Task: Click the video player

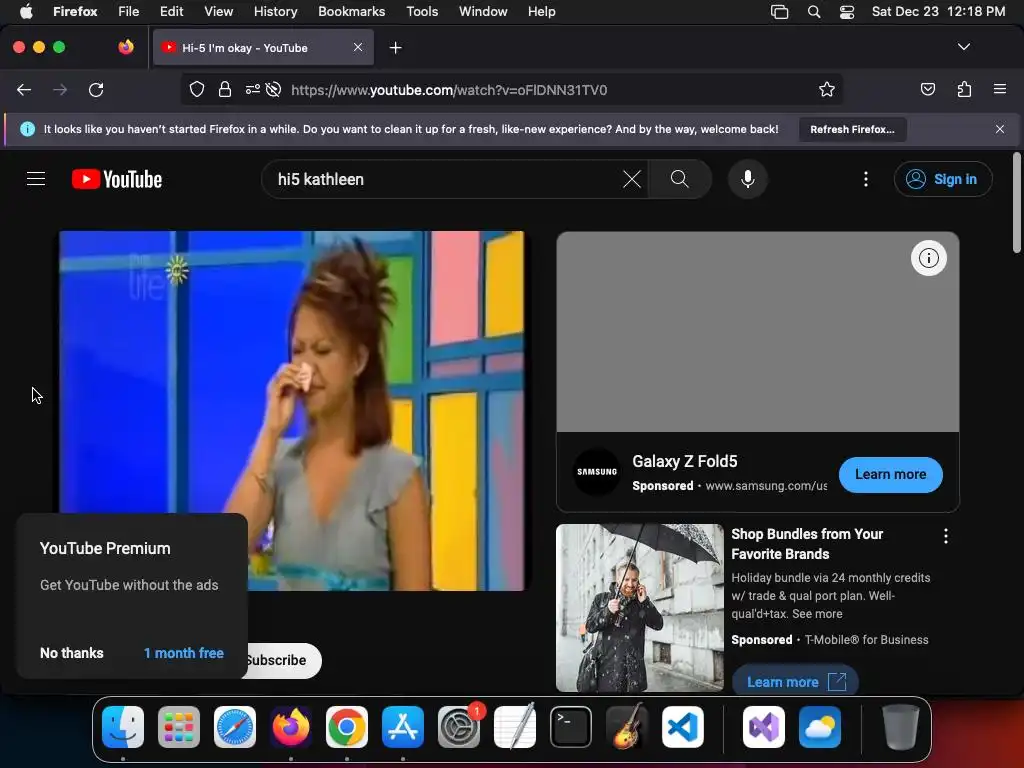Action: tap(291, 410)
